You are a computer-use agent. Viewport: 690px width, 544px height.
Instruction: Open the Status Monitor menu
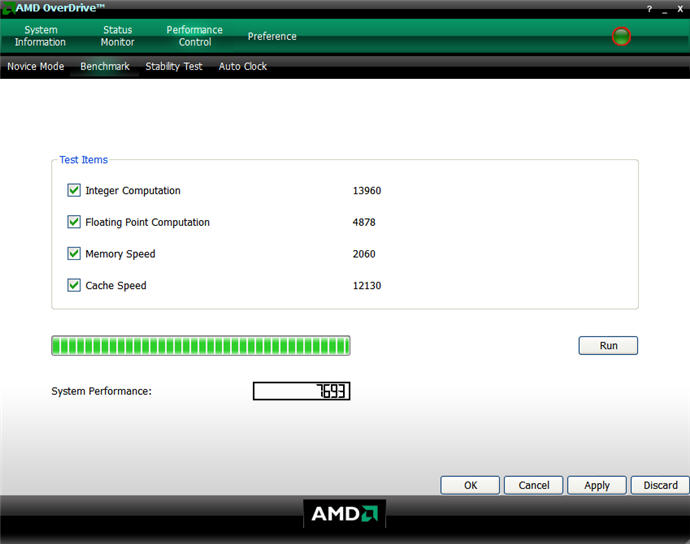tap(117, 36)
